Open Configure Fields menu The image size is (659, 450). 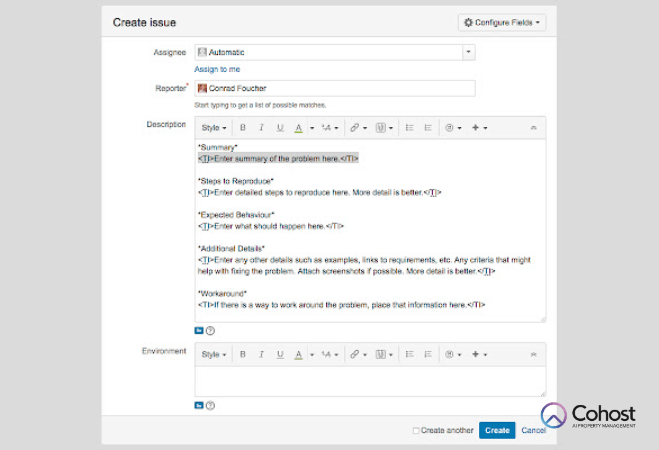502,23
